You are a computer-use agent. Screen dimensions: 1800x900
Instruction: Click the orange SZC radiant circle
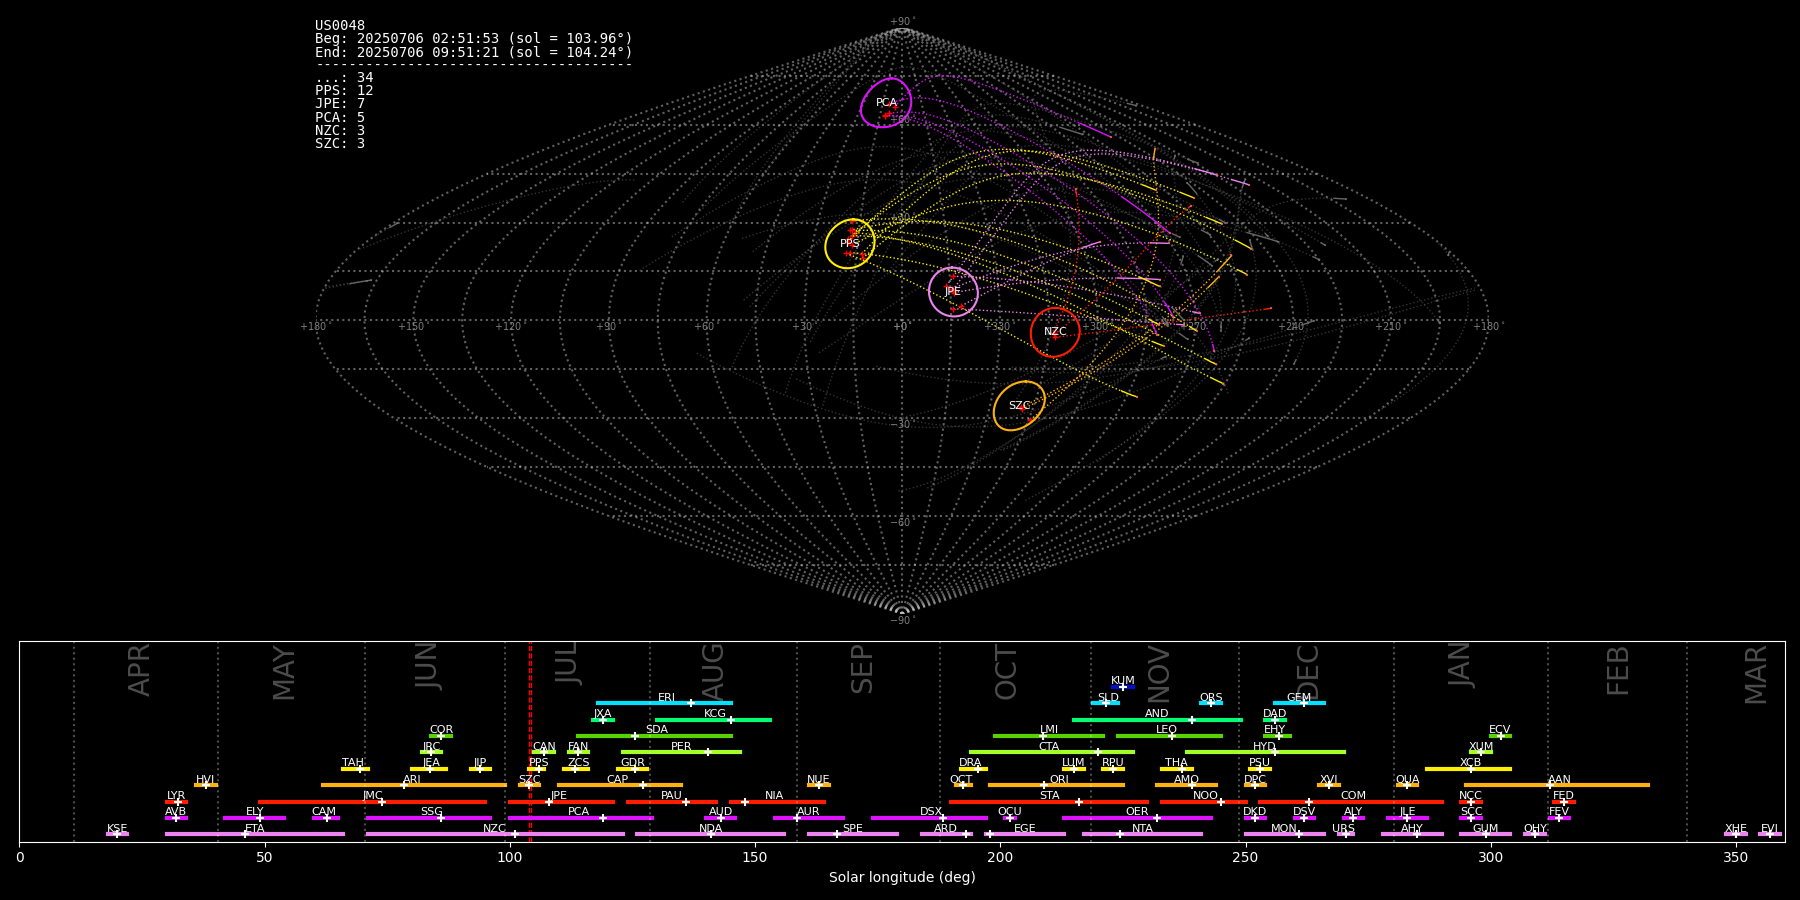tap(1019, 406)
